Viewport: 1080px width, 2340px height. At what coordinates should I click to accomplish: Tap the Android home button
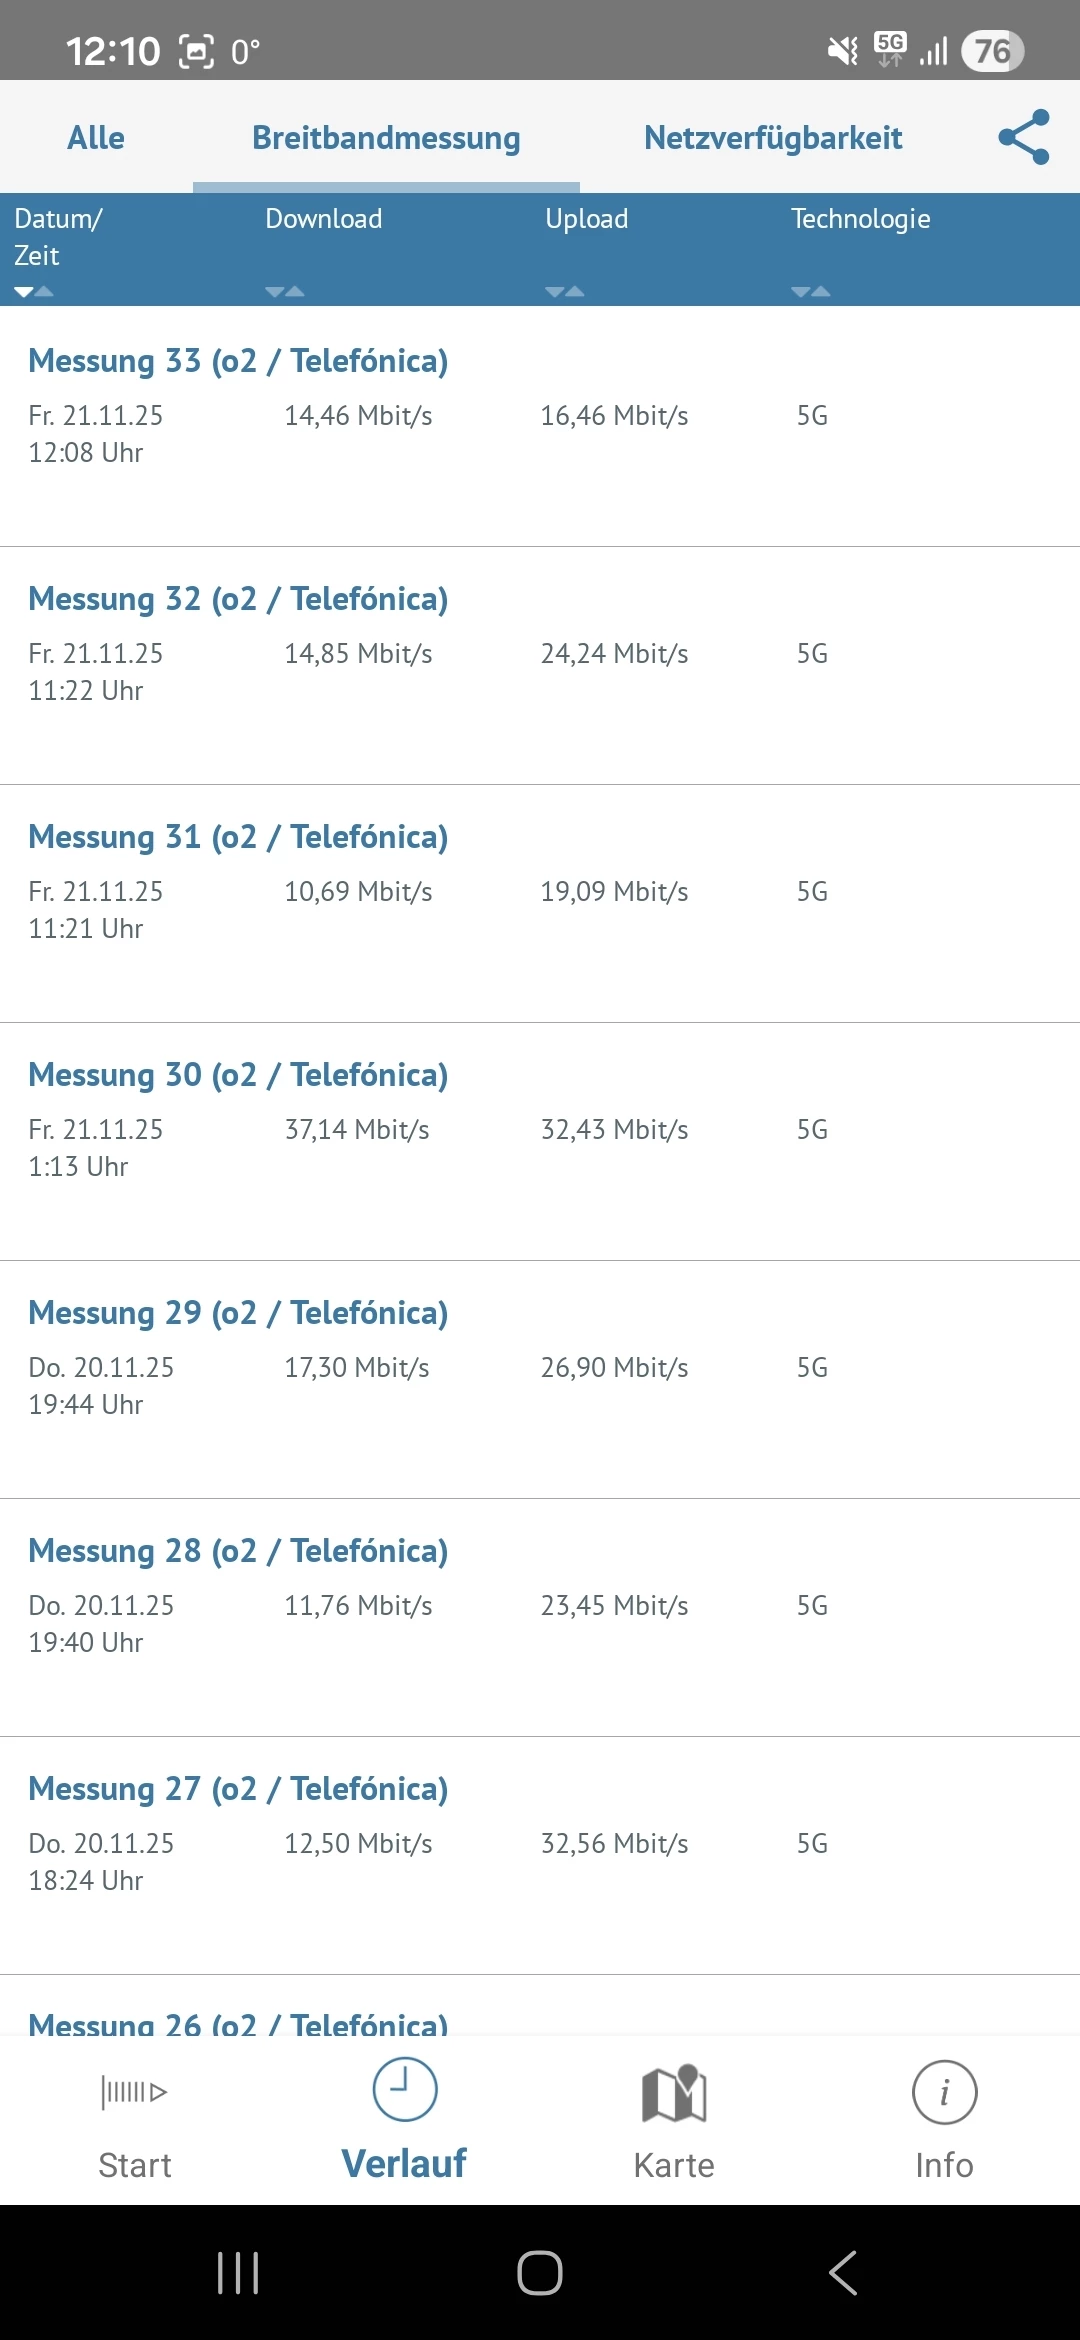pyautogui.click(x=540, y=2272)
